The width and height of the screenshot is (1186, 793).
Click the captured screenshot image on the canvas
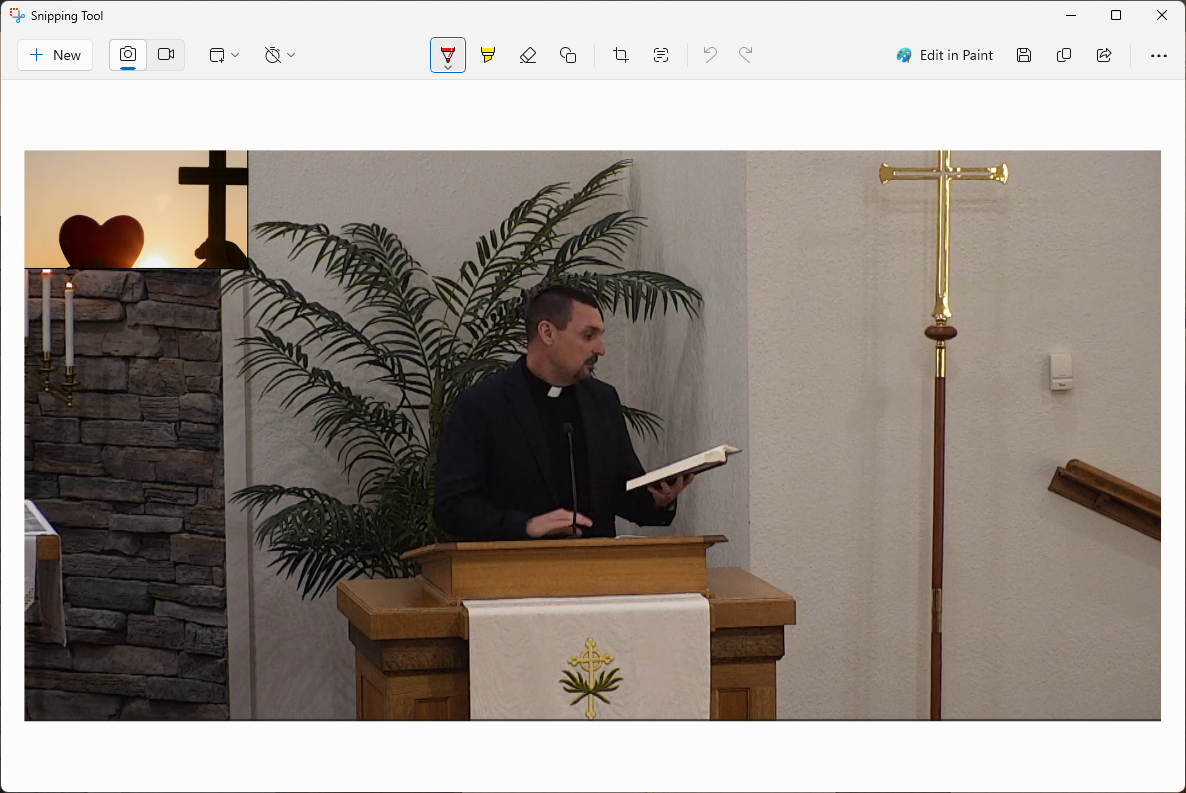pos(592,435)
